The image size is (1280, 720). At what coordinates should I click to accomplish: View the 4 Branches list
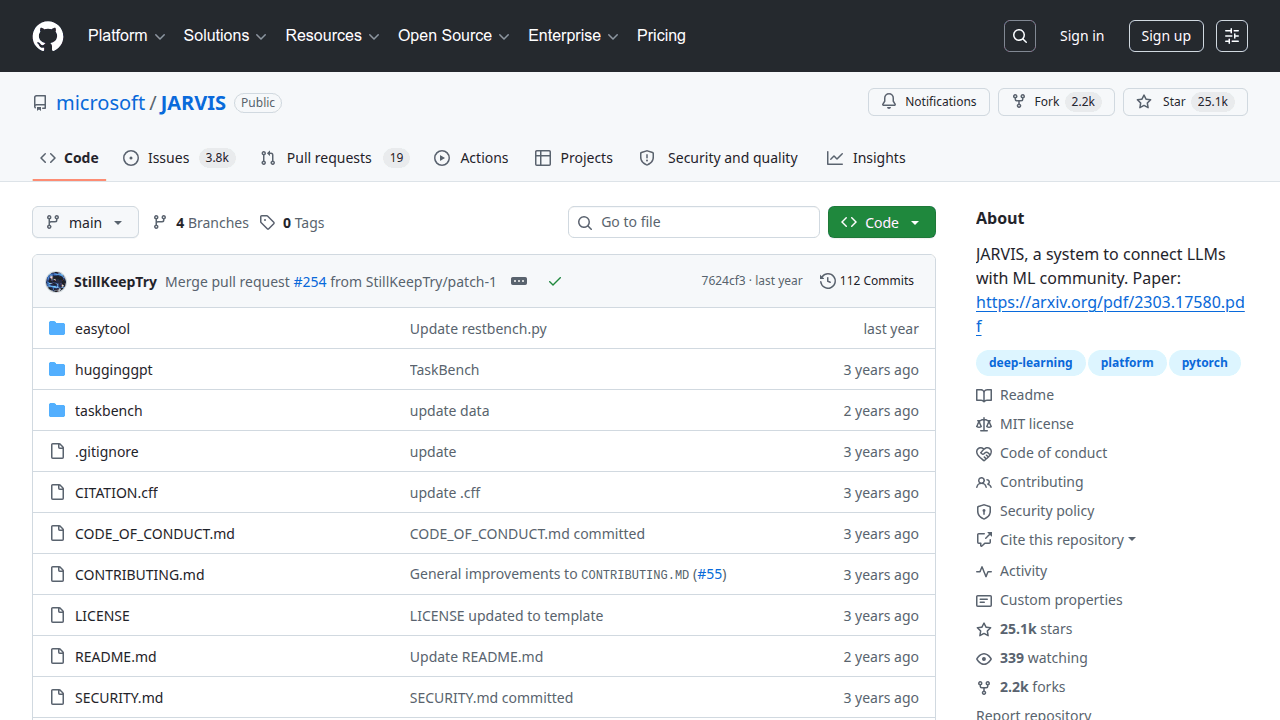200,223
